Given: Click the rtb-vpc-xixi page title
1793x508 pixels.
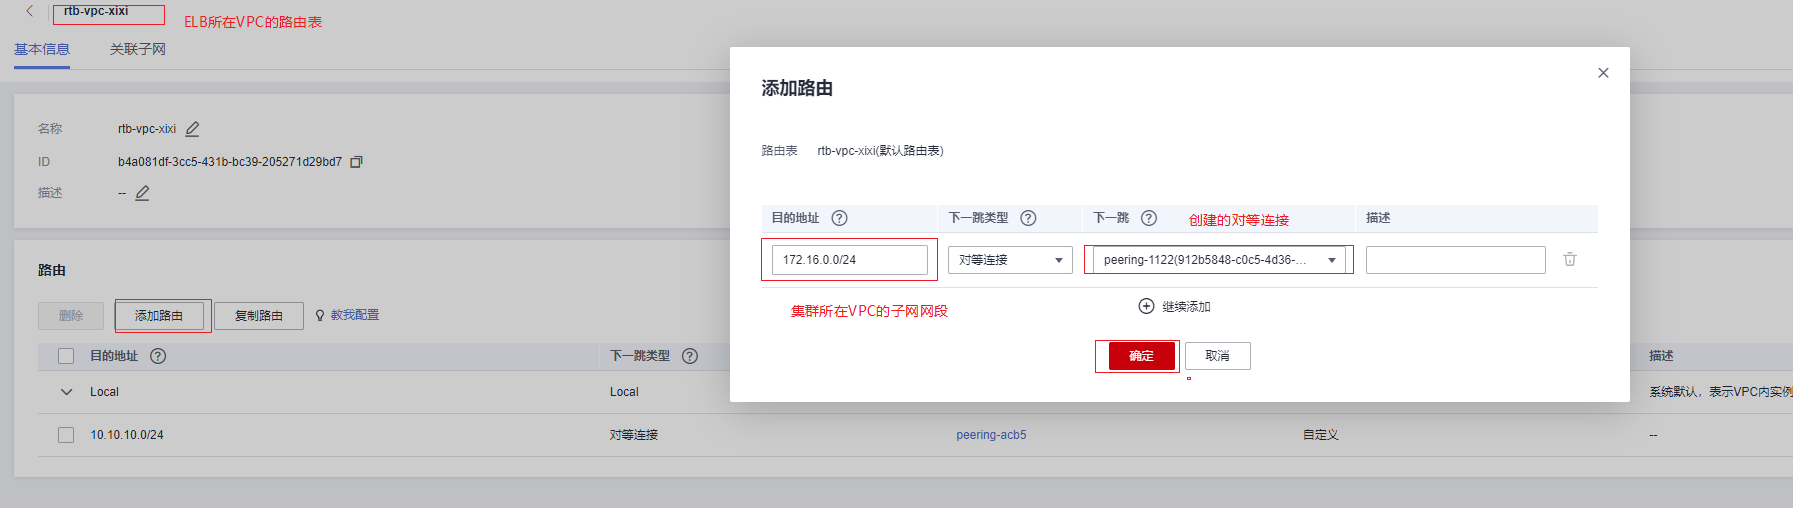Looking at the screenshot, I should (96, 11).
